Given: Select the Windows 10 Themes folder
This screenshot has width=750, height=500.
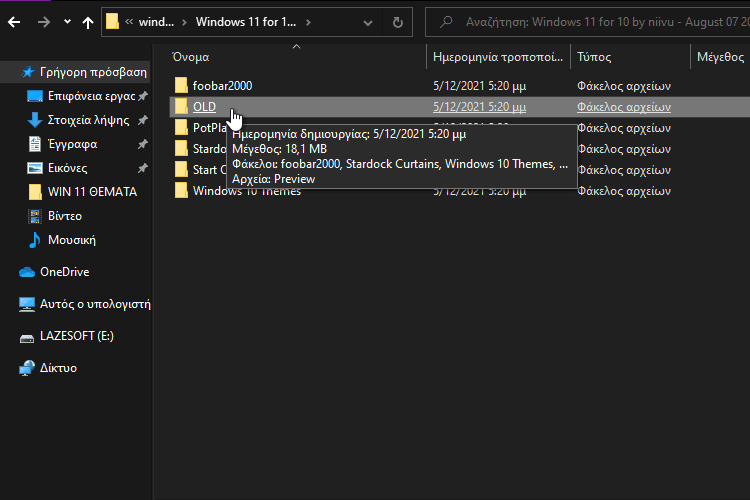Looking at the screenshot, I should point(247,191).
